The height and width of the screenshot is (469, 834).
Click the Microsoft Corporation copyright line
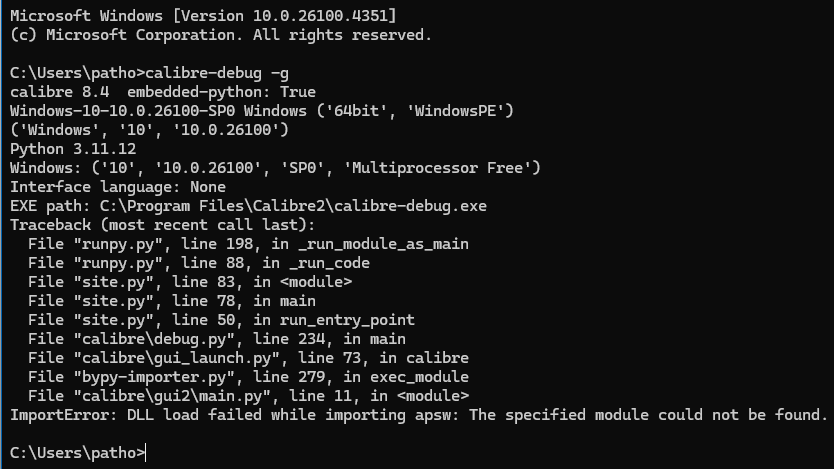(220, 35)
